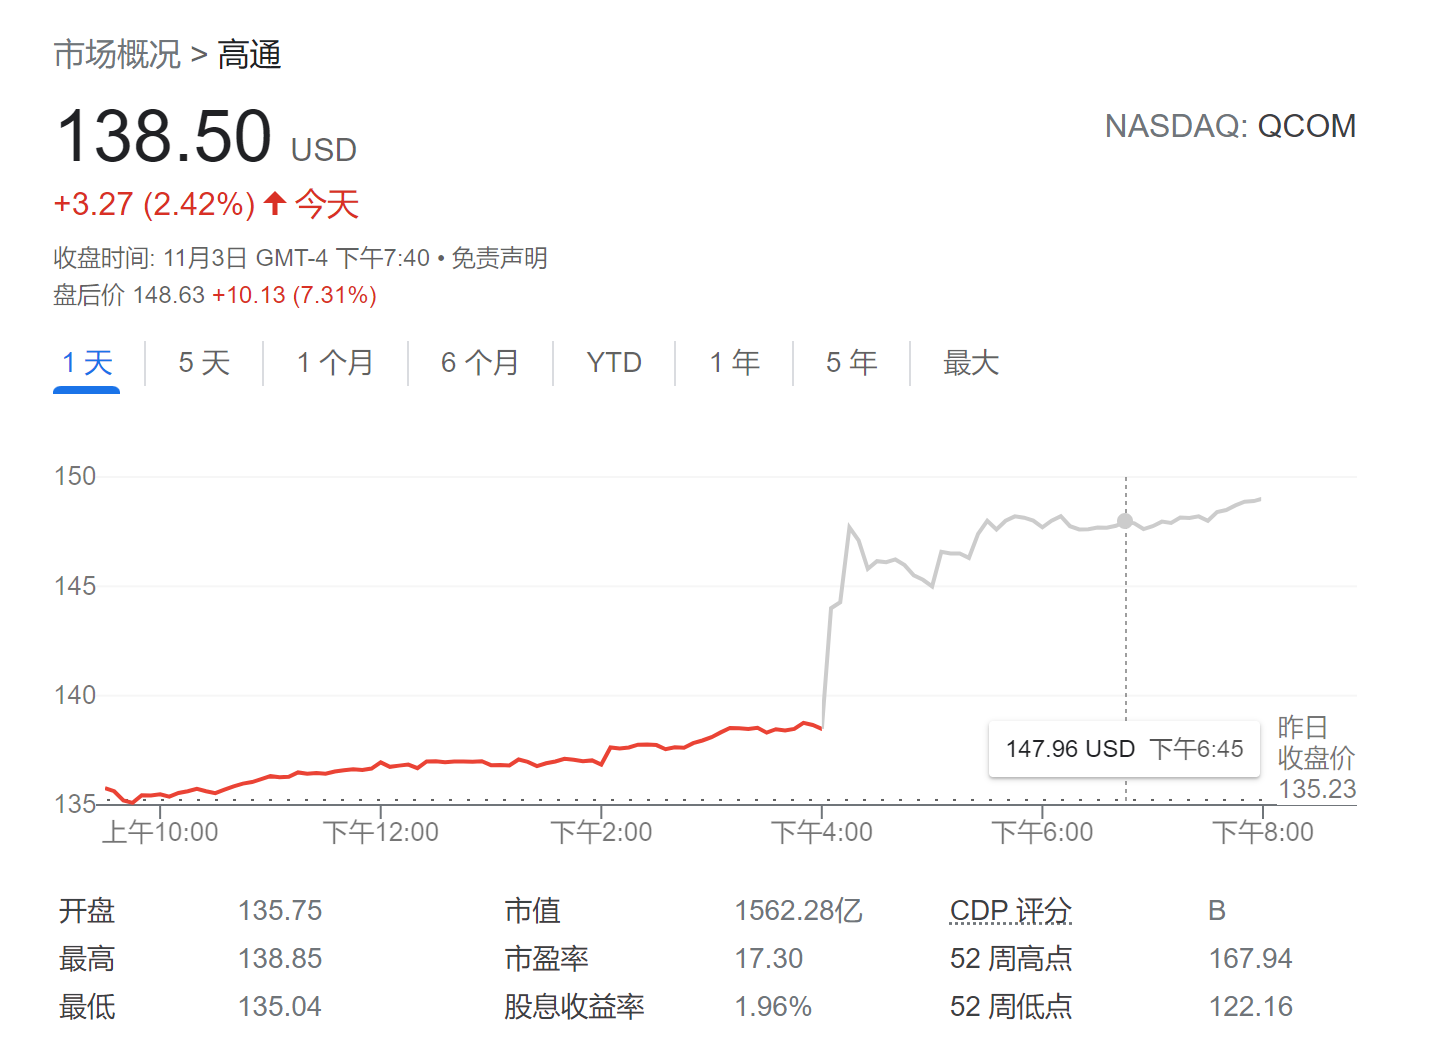This screenshot has height=1049, width=1448.
Task: Select the 5 年 range tab
Action: pos(852,362)
